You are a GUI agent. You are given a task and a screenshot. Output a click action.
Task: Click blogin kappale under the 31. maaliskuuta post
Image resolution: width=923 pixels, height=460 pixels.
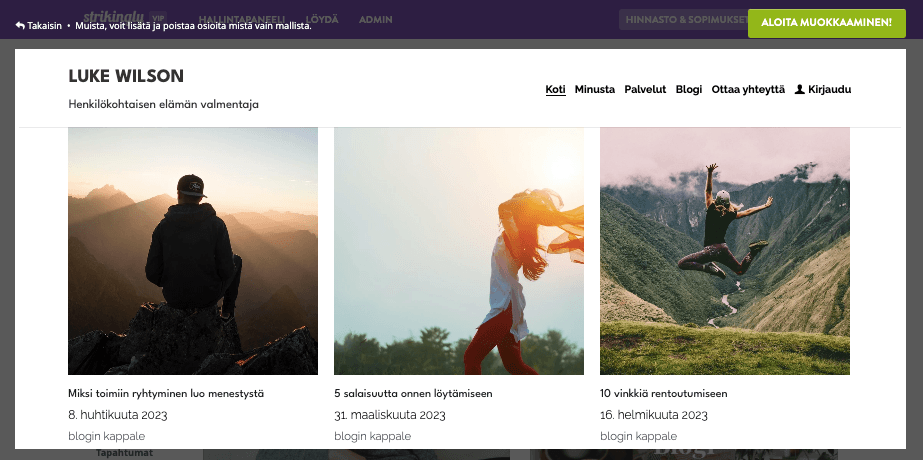(x=373, y=436)
